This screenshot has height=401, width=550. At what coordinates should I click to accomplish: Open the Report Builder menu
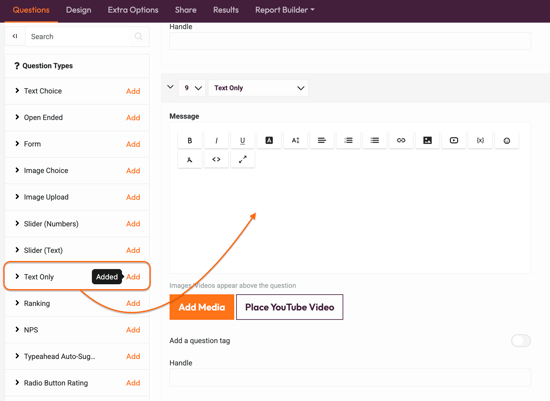click(285, 10)
